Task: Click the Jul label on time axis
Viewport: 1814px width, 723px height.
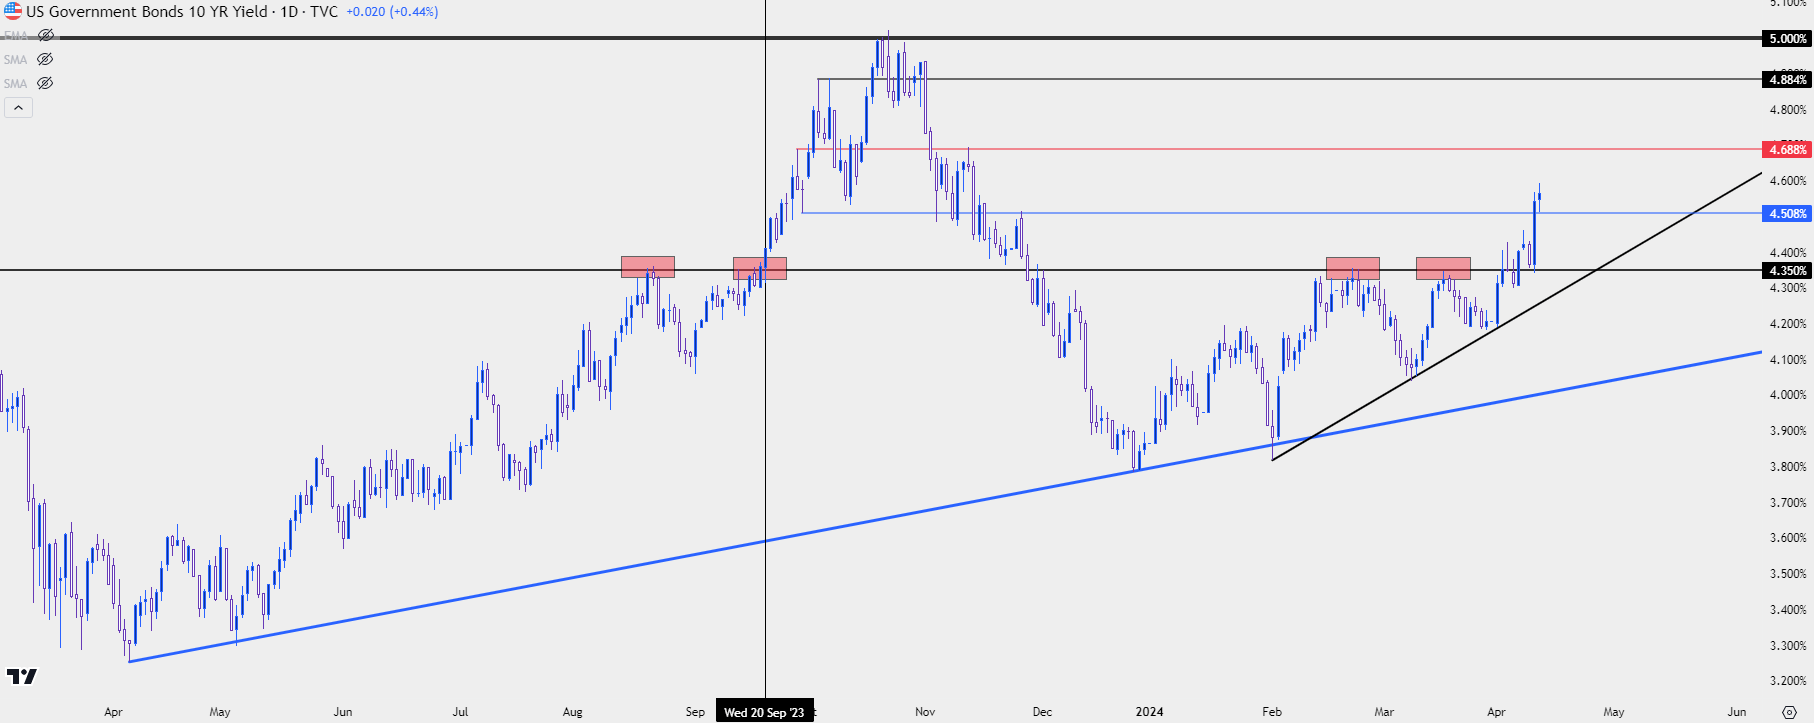Action: [x=460, y=712]
